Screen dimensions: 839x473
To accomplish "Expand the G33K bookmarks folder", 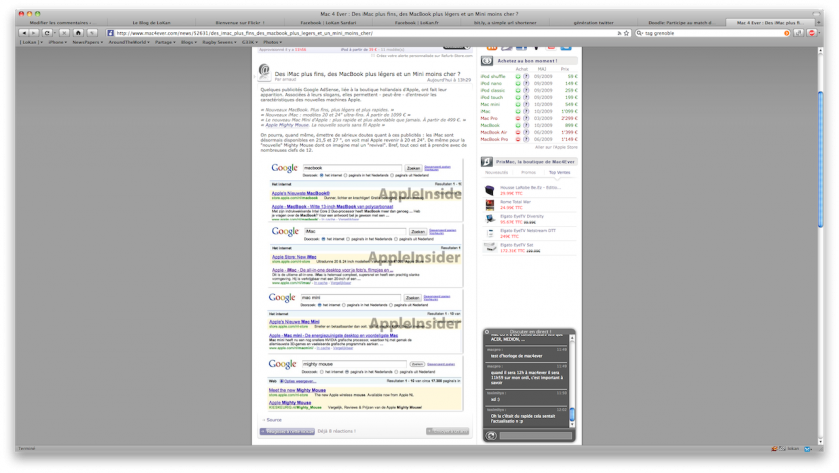I will [x=250, y=42].
